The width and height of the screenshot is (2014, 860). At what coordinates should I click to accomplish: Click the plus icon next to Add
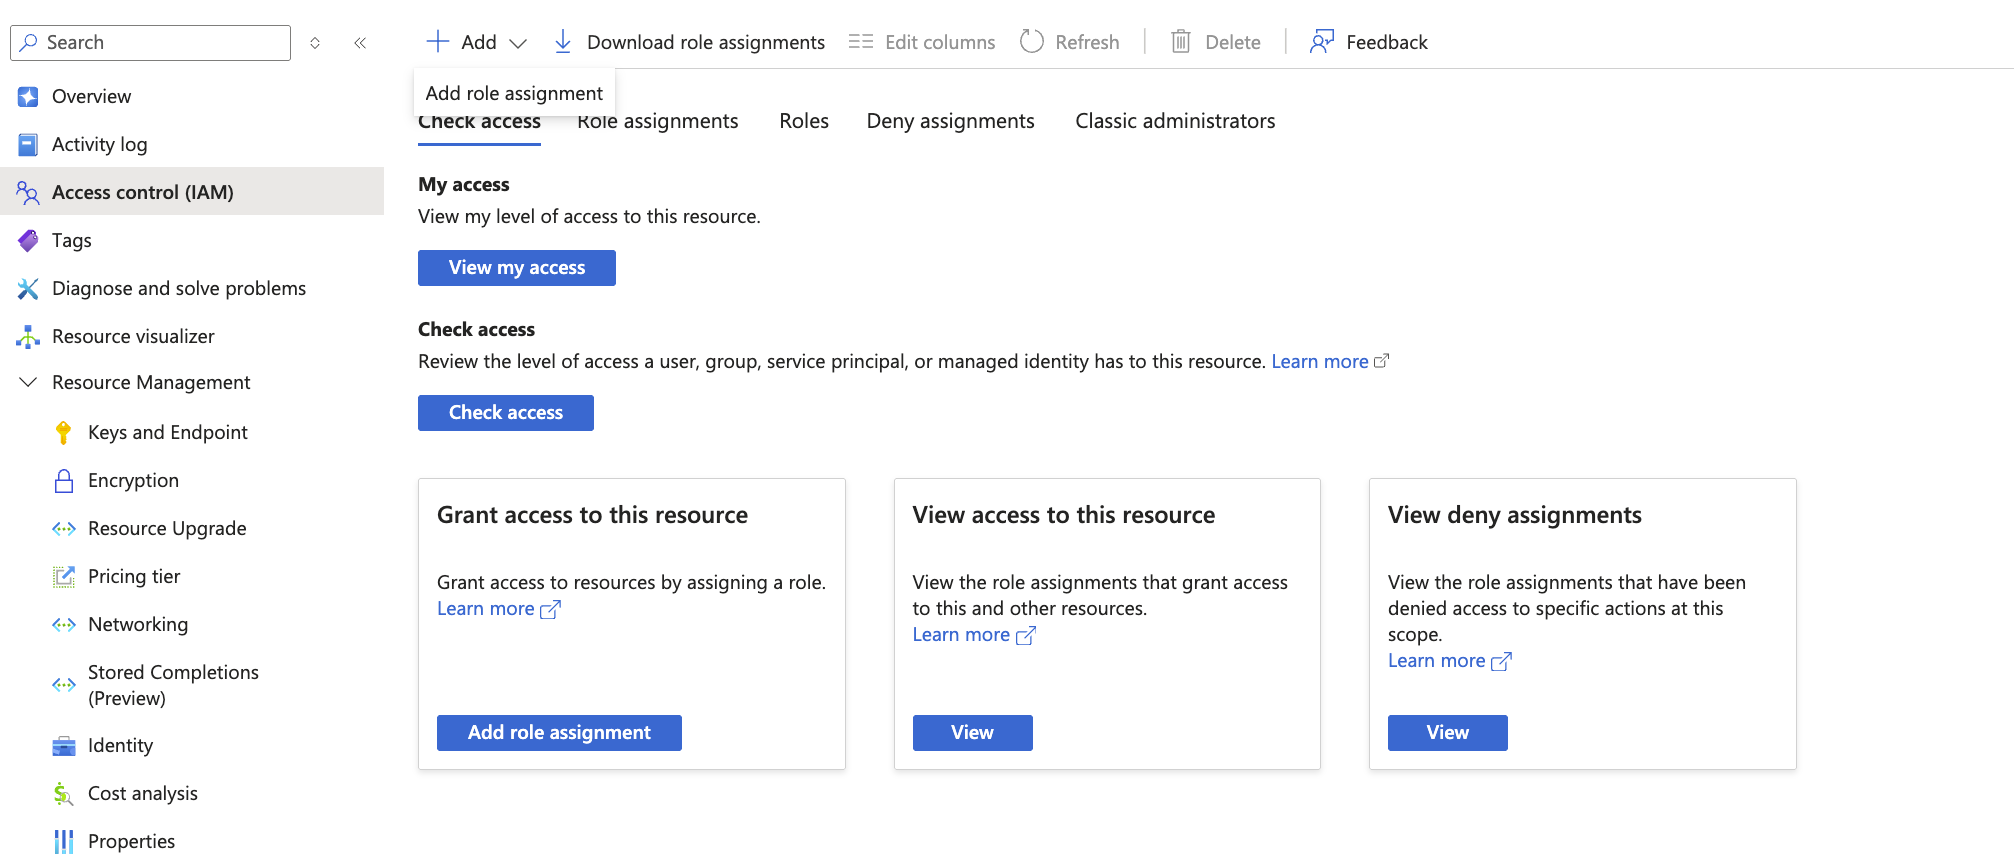[438, 42]
